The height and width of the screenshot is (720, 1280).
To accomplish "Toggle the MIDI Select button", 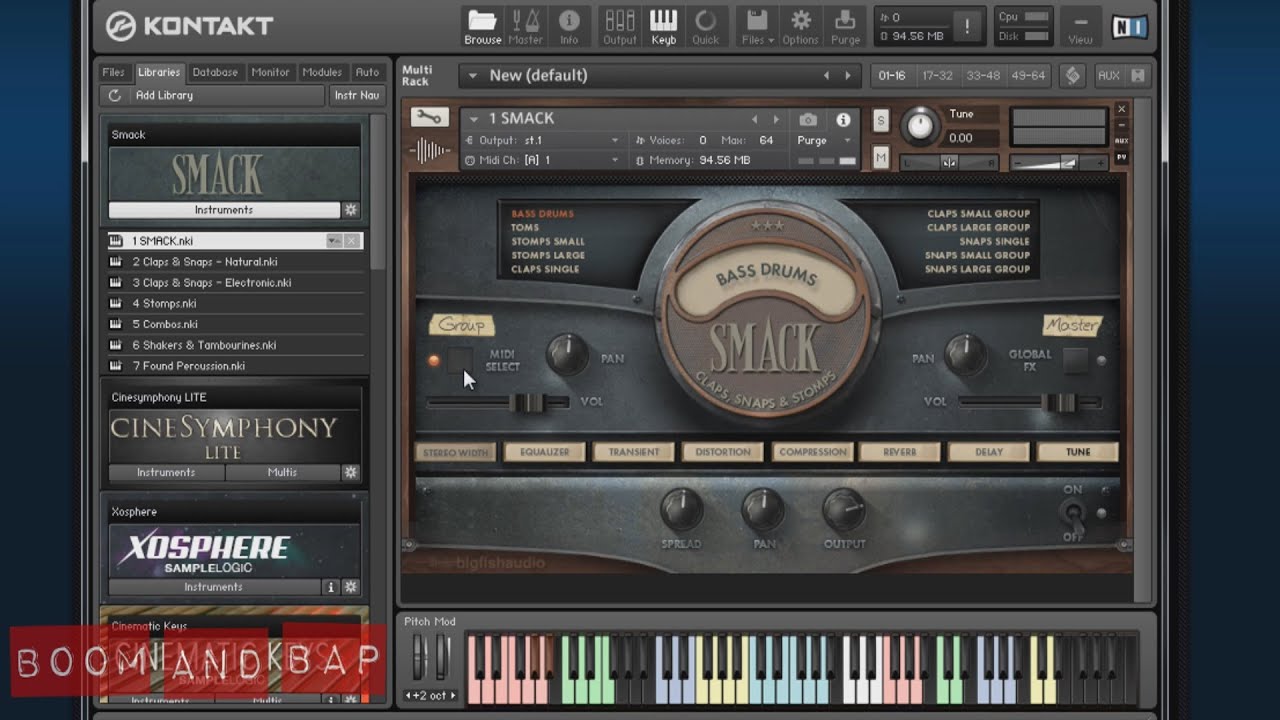I will [459, 360].
